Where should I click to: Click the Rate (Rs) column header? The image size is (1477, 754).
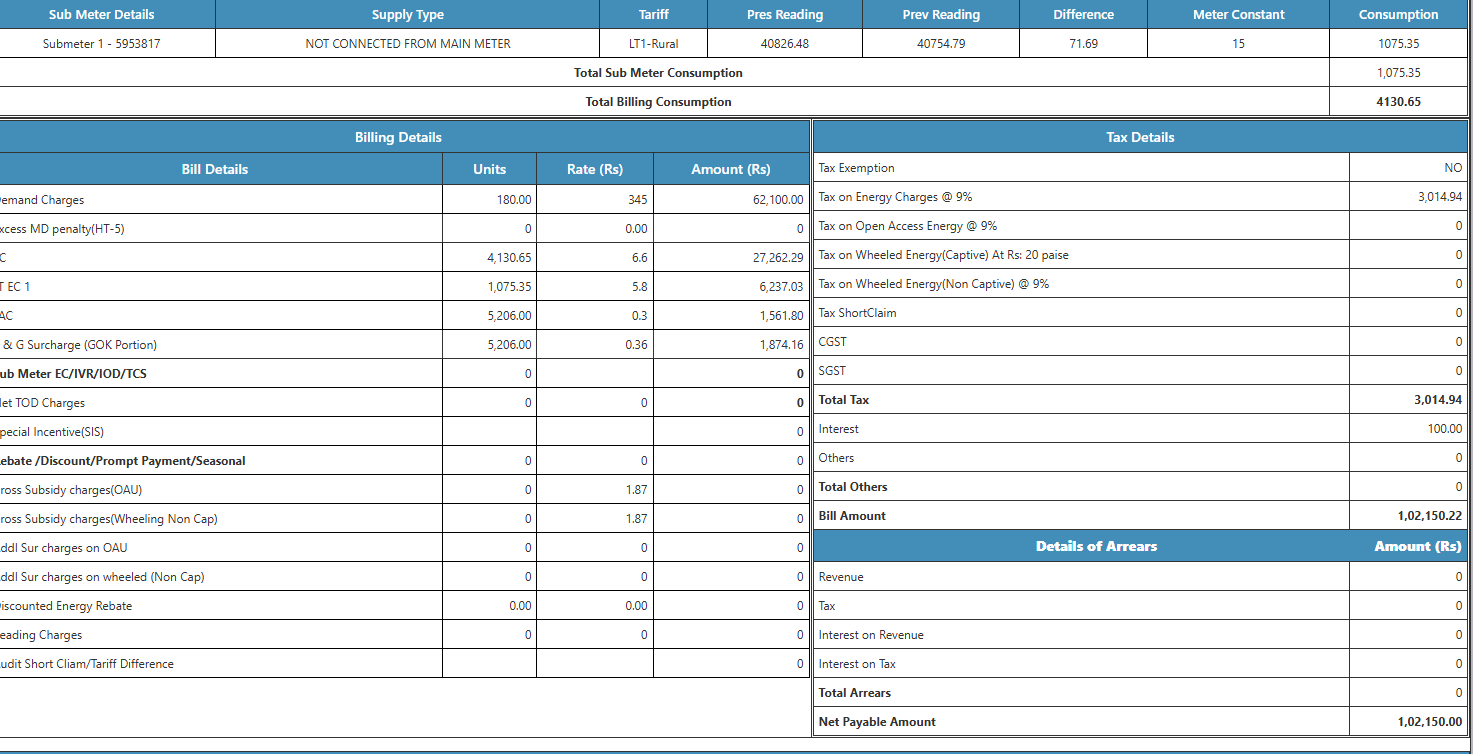click(594, 169)
